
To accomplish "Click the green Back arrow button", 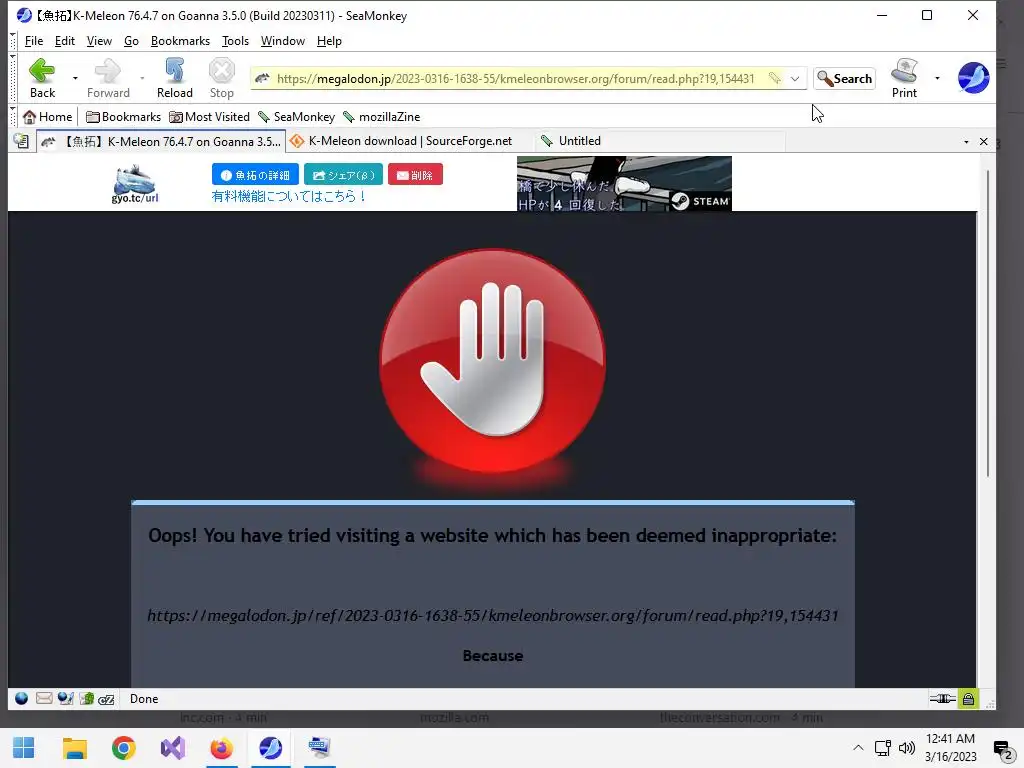I will click(x=42, y=78).
